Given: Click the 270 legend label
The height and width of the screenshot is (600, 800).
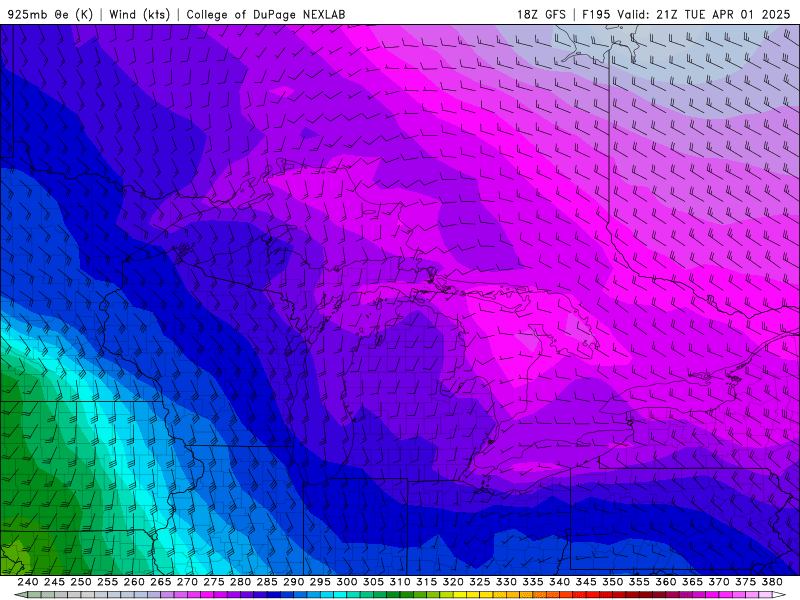Looking at the screenshot, I should [187, 582].
